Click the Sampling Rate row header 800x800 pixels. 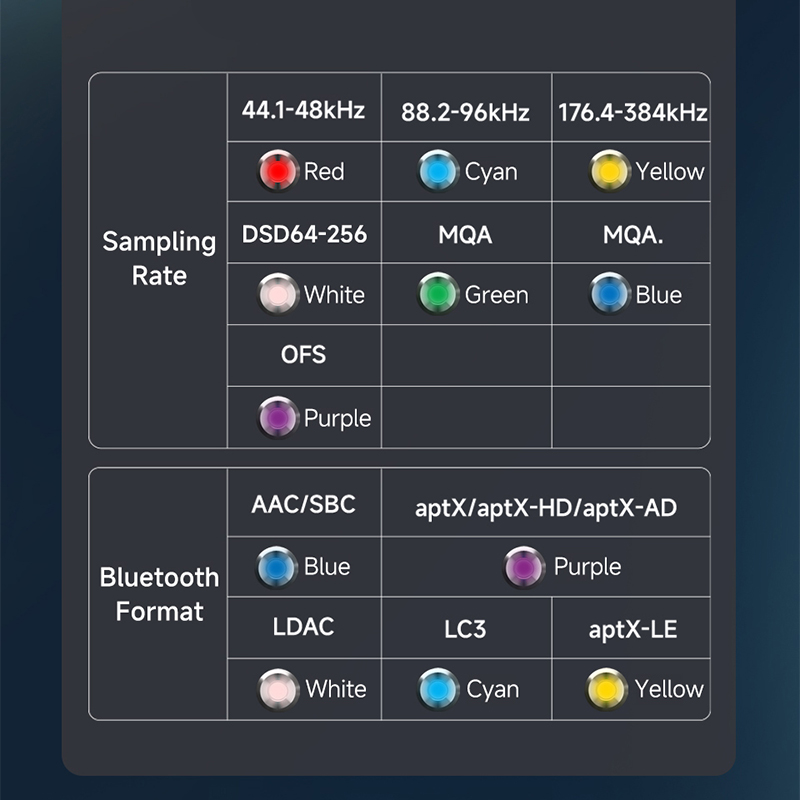click(x=159, y=259)
